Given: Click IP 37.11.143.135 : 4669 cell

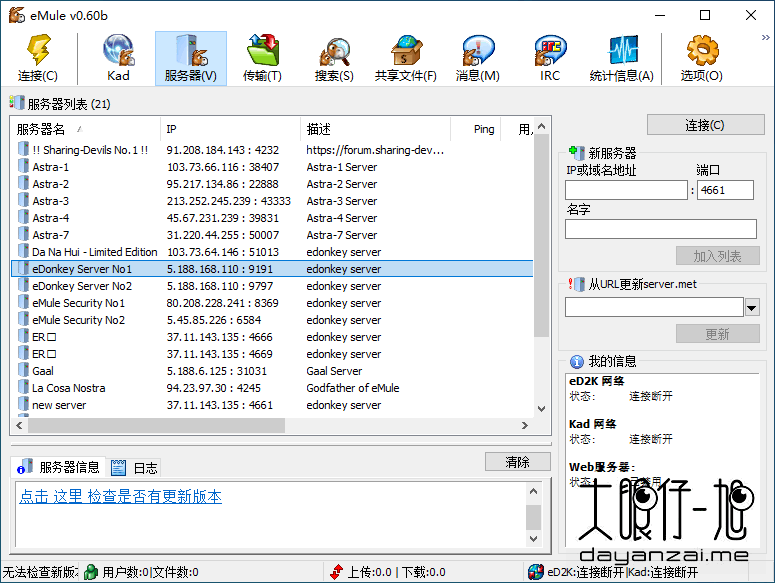Looking at the screenshot, I should point(219,354).
